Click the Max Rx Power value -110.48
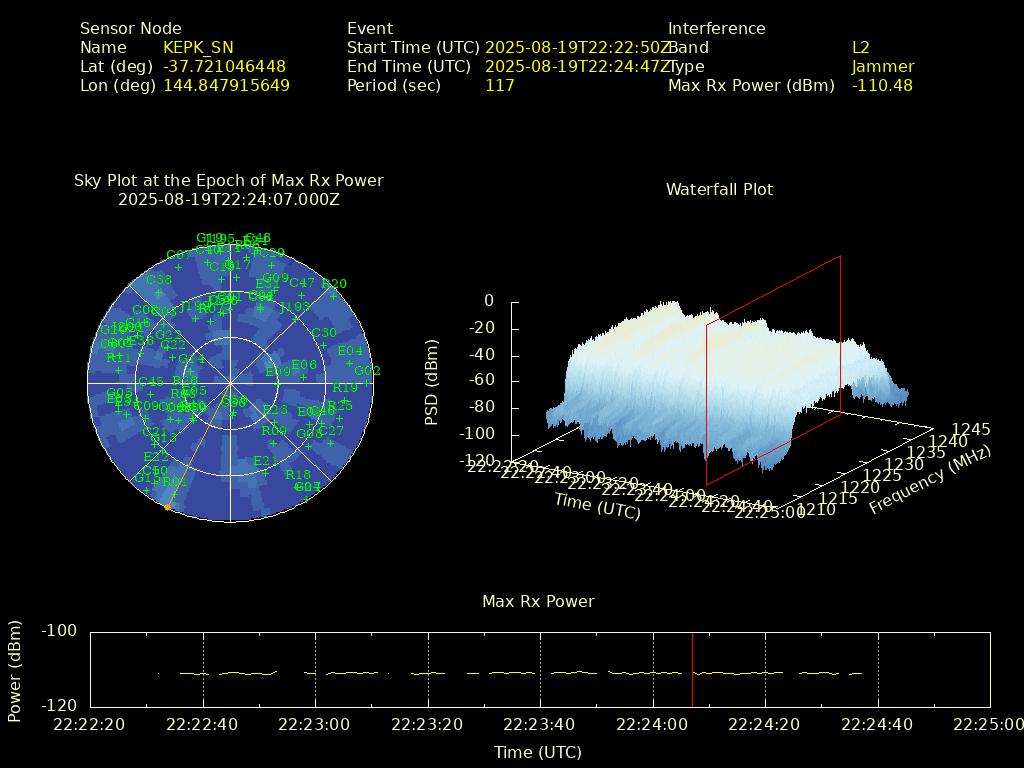The image size is (1024, 768). (881, 86)
